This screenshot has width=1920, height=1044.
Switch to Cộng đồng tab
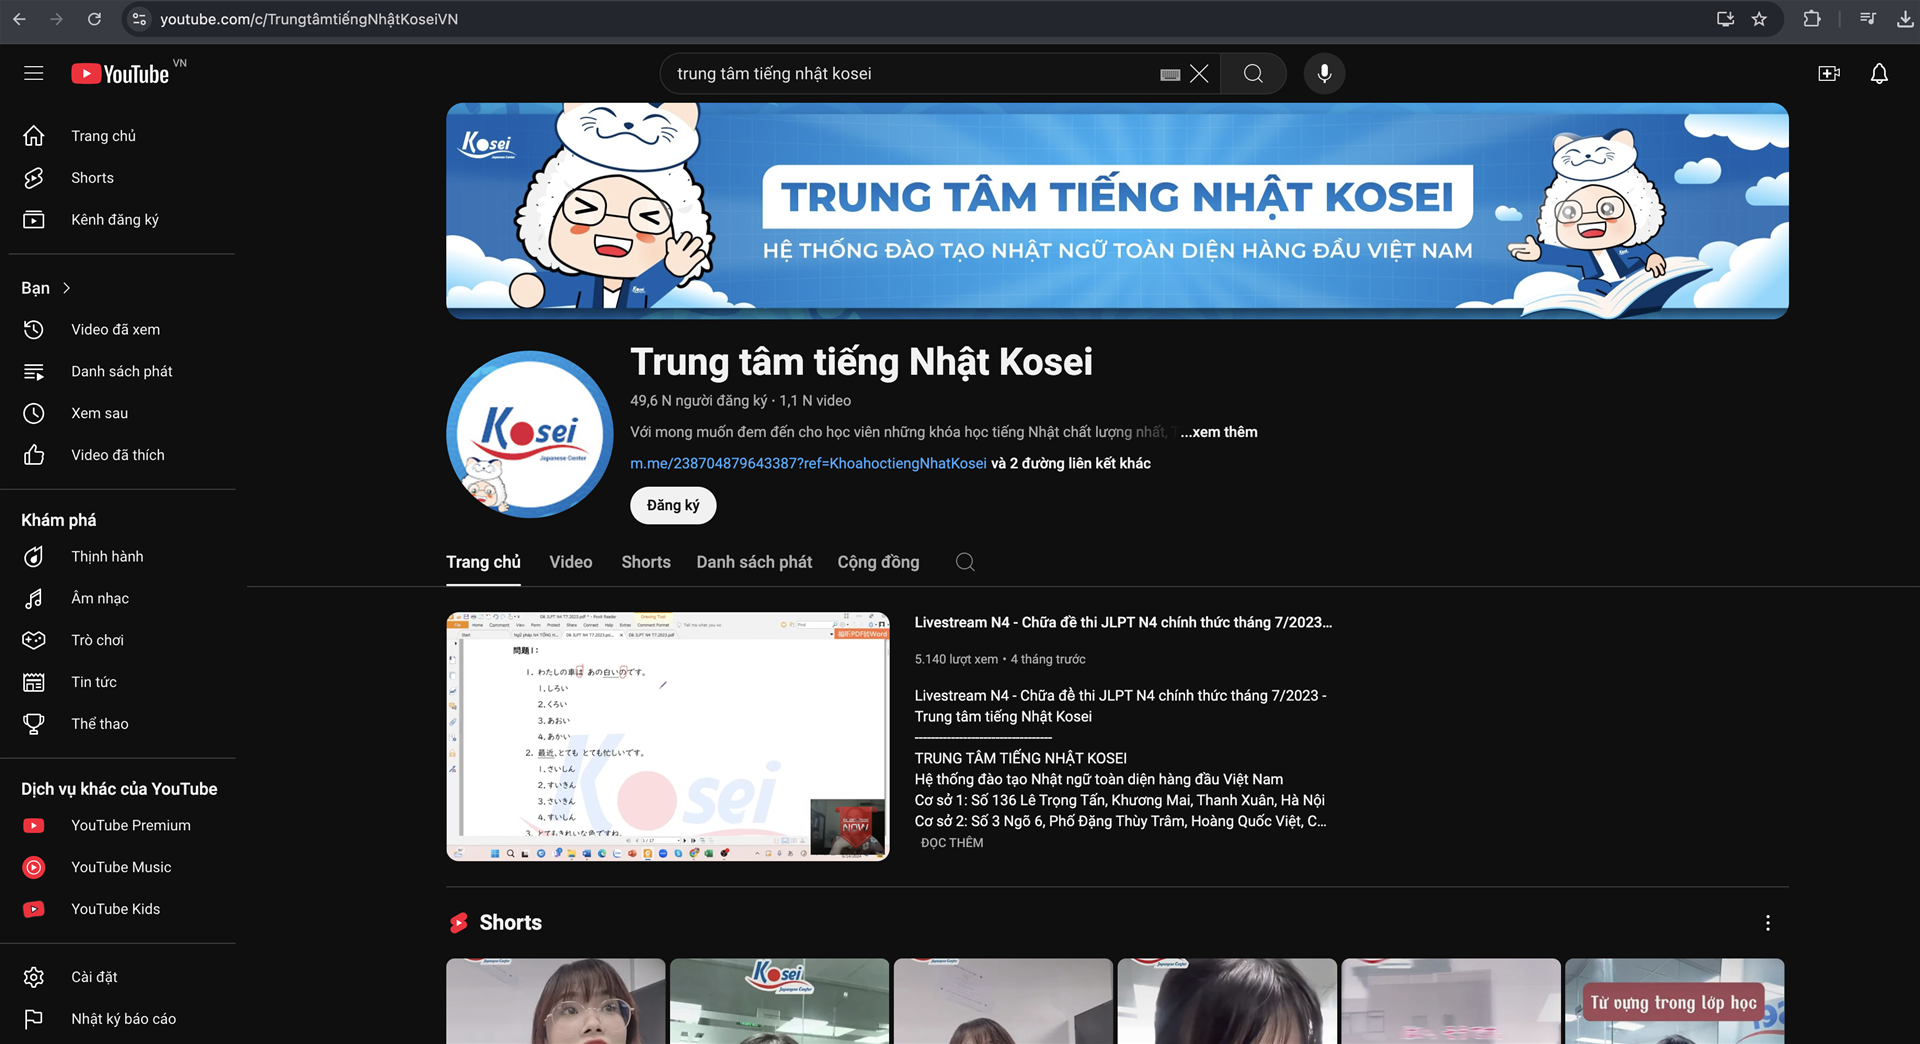coord(878,562)
